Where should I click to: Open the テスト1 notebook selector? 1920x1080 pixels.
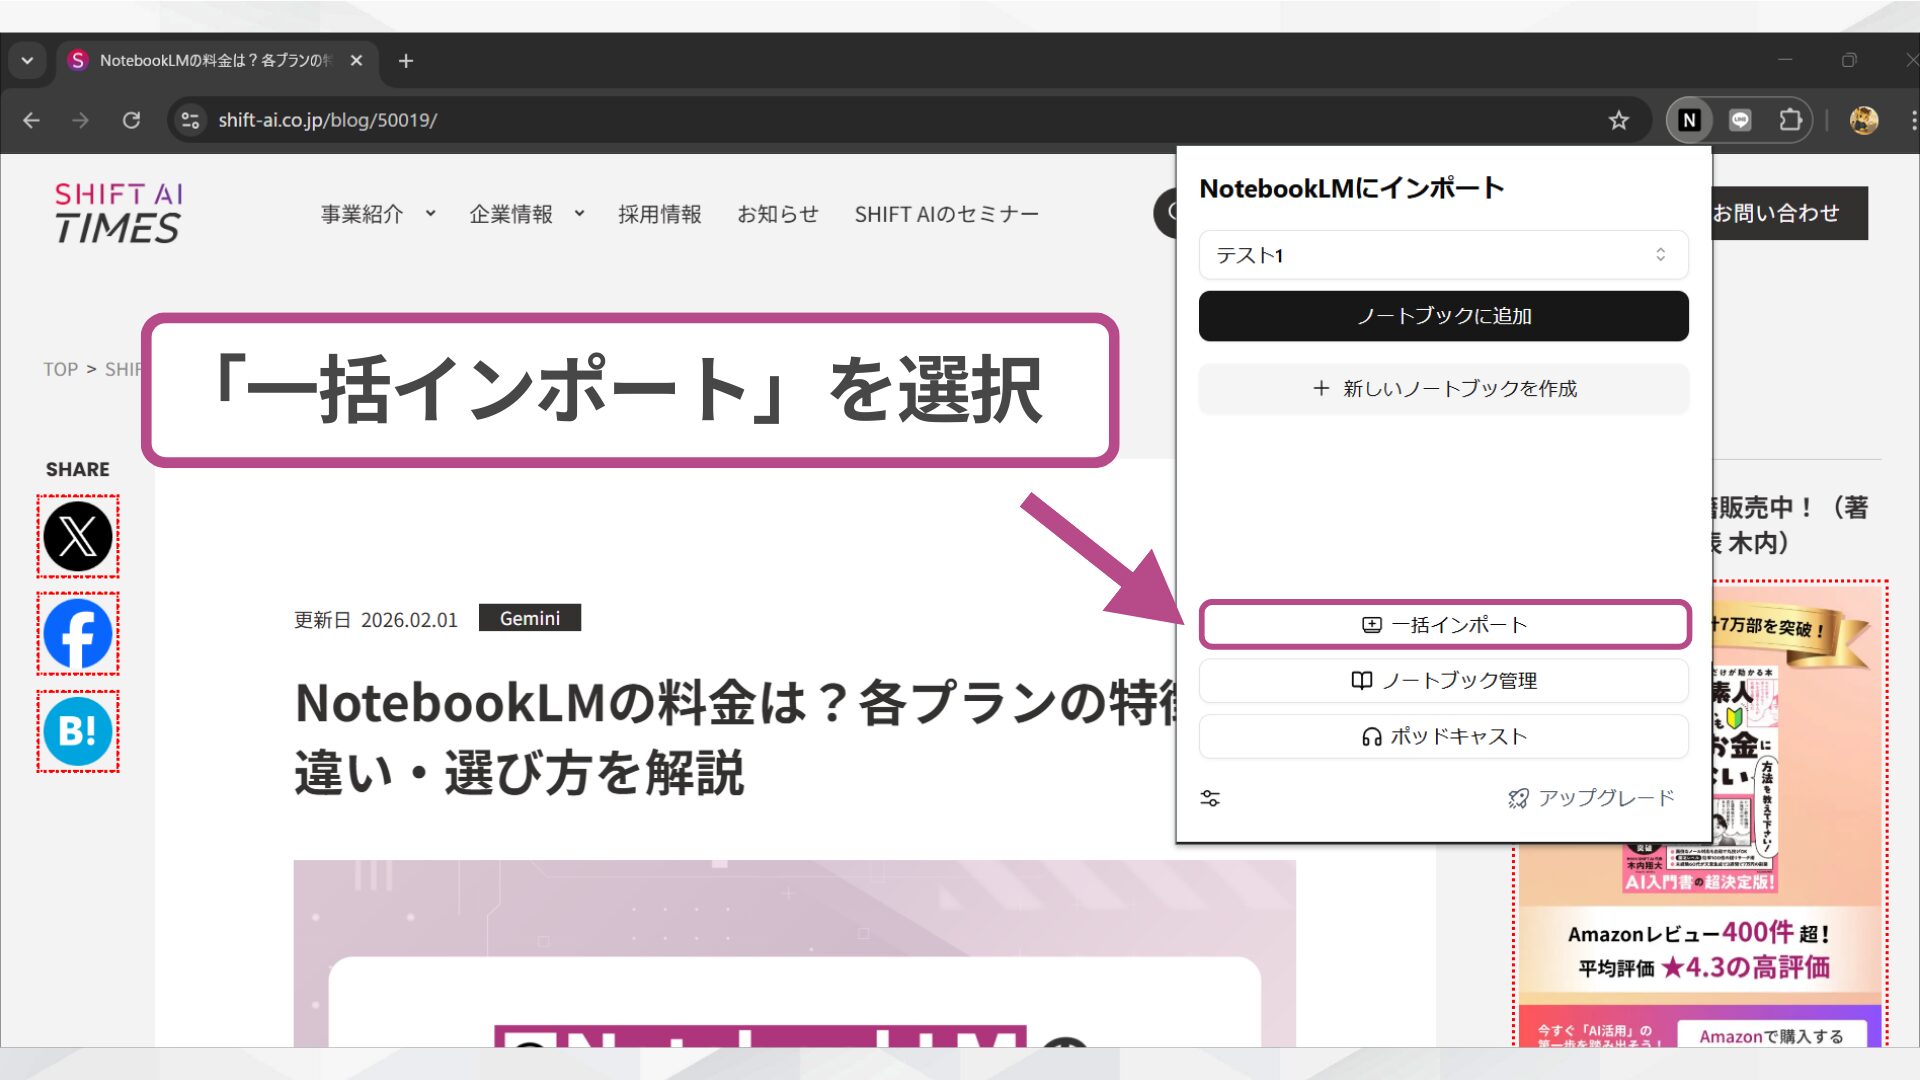click(x=1443, y=255)
